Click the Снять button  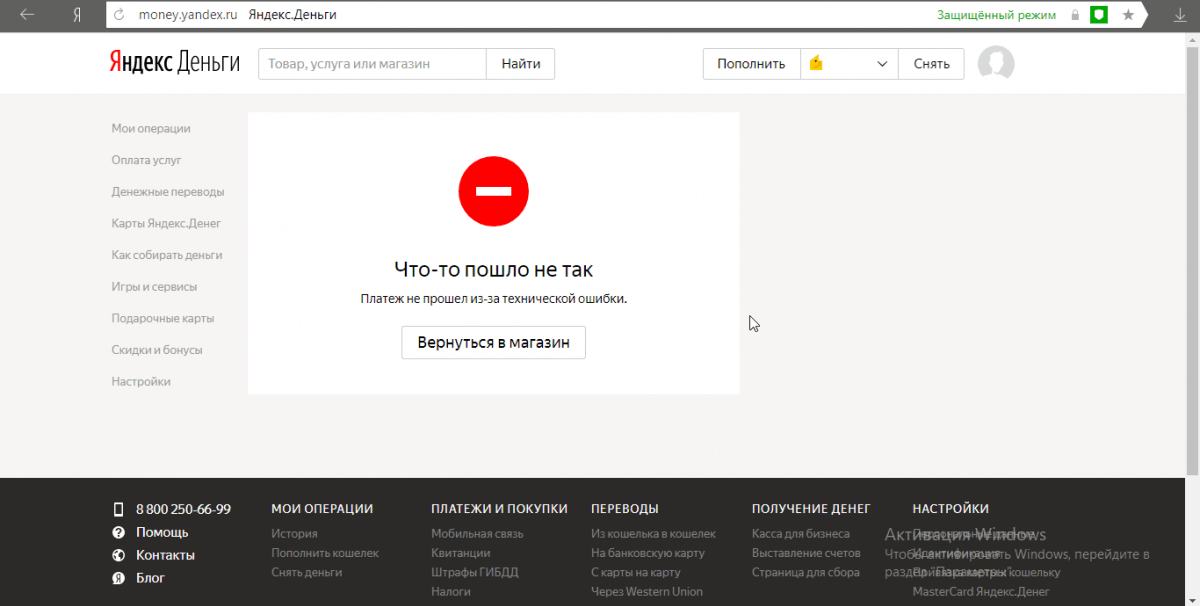(931, 63)
